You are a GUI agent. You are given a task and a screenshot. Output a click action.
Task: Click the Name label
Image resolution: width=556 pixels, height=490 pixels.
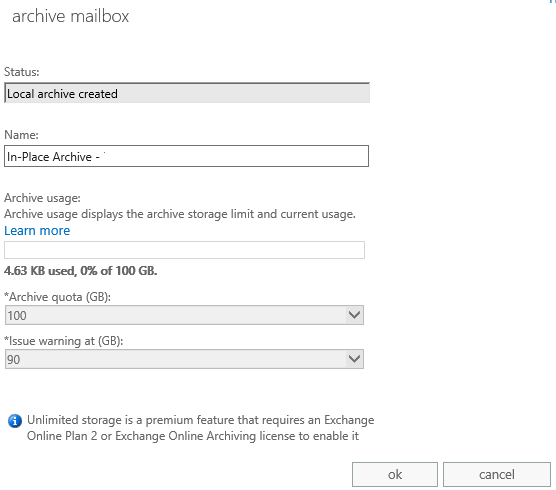coord(21,135)
